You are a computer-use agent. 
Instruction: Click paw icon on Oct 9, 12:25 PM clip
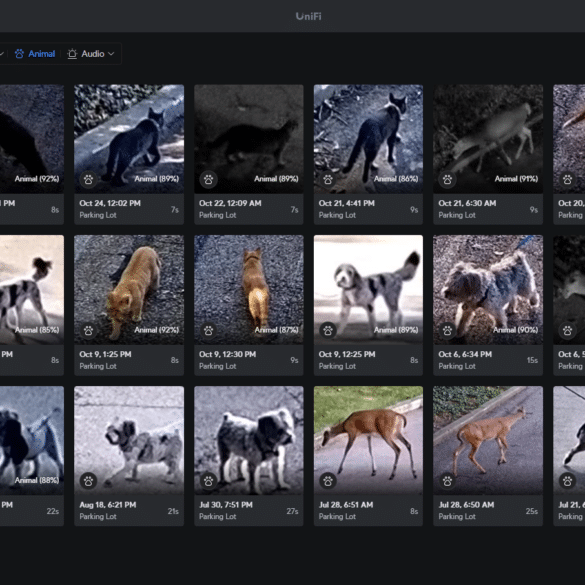(x=328, y=330)
